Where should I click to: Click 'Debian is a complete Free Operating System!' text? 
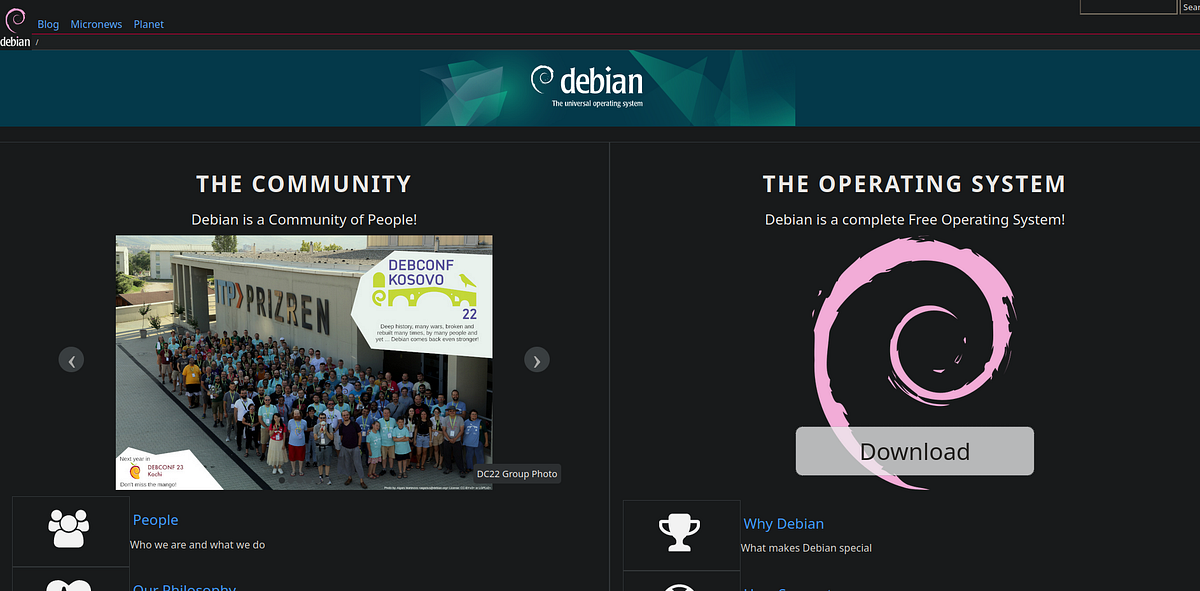915,219
